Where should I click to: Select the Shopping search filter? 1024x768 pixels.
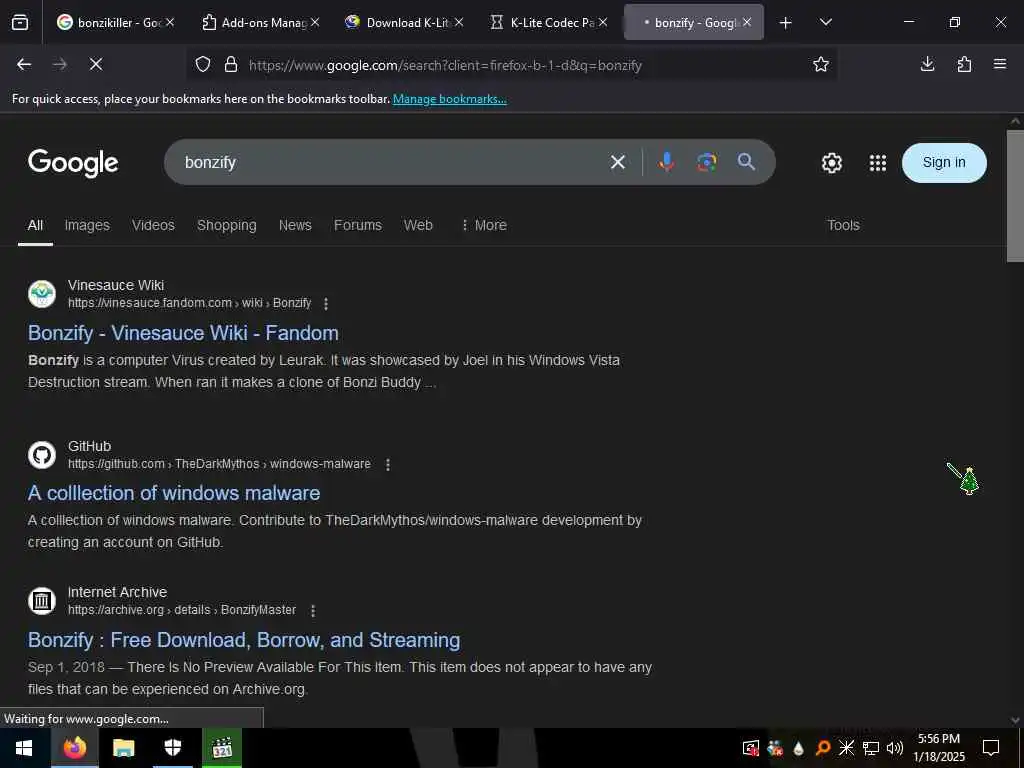227,225
